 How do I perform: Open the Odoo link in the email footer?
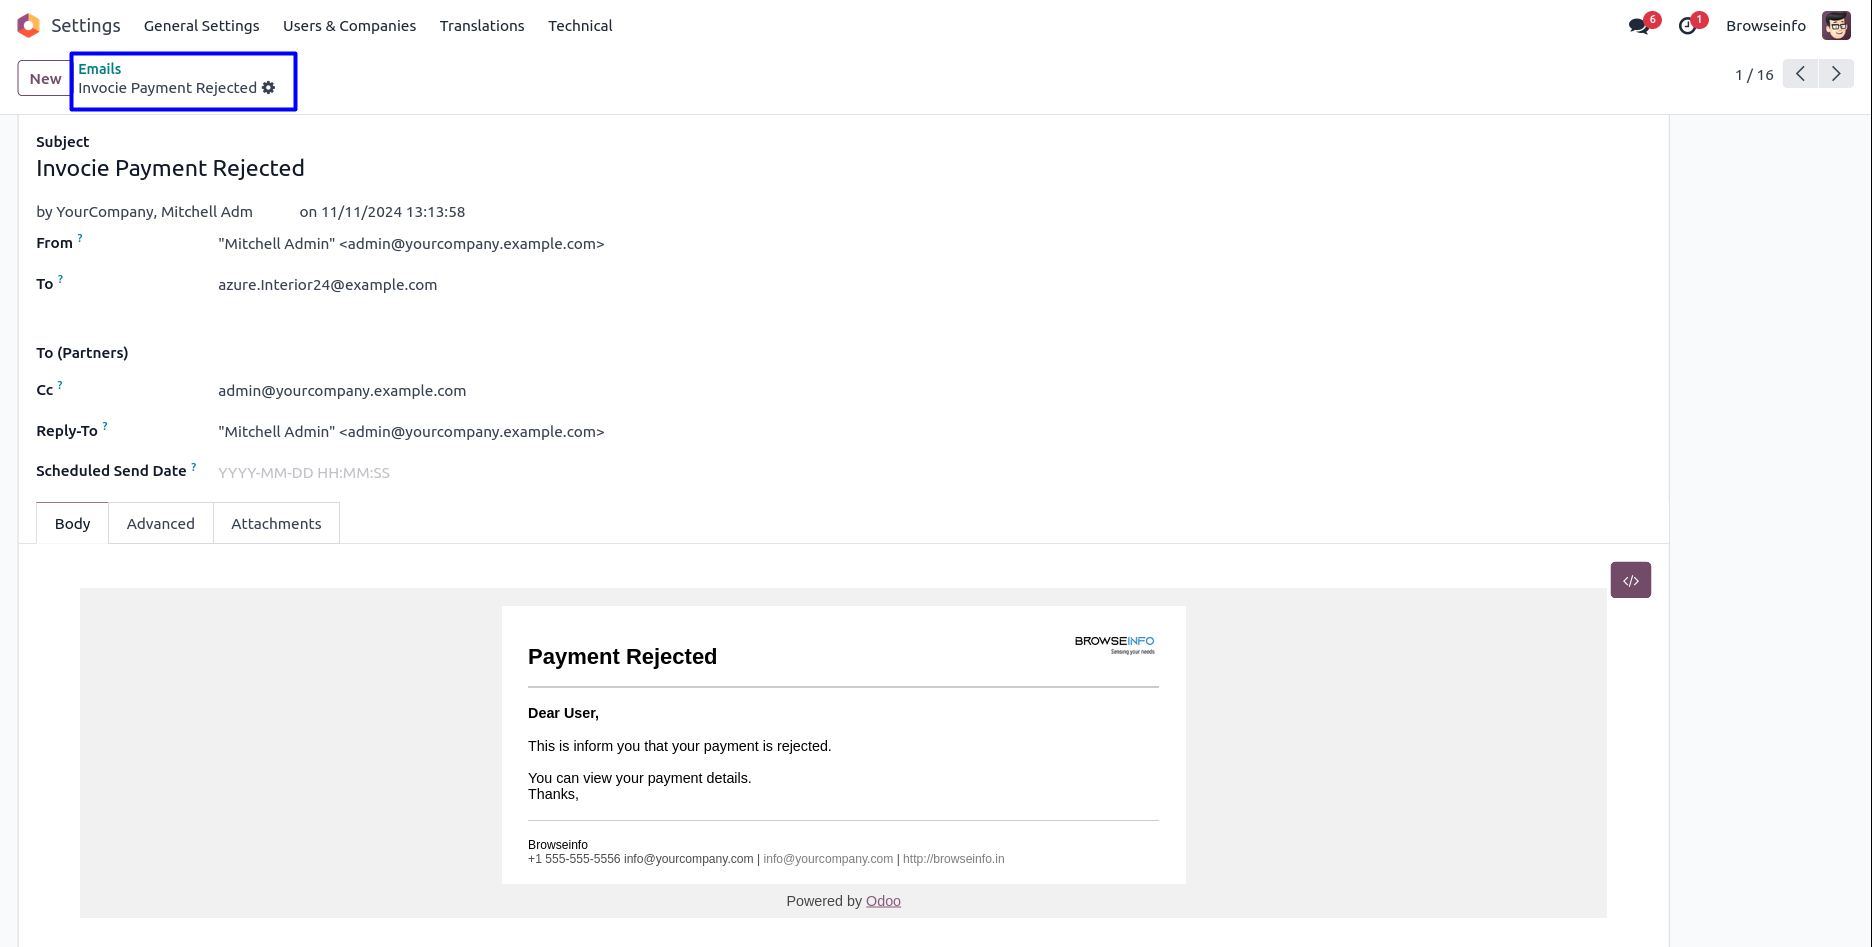coord(883,901)
